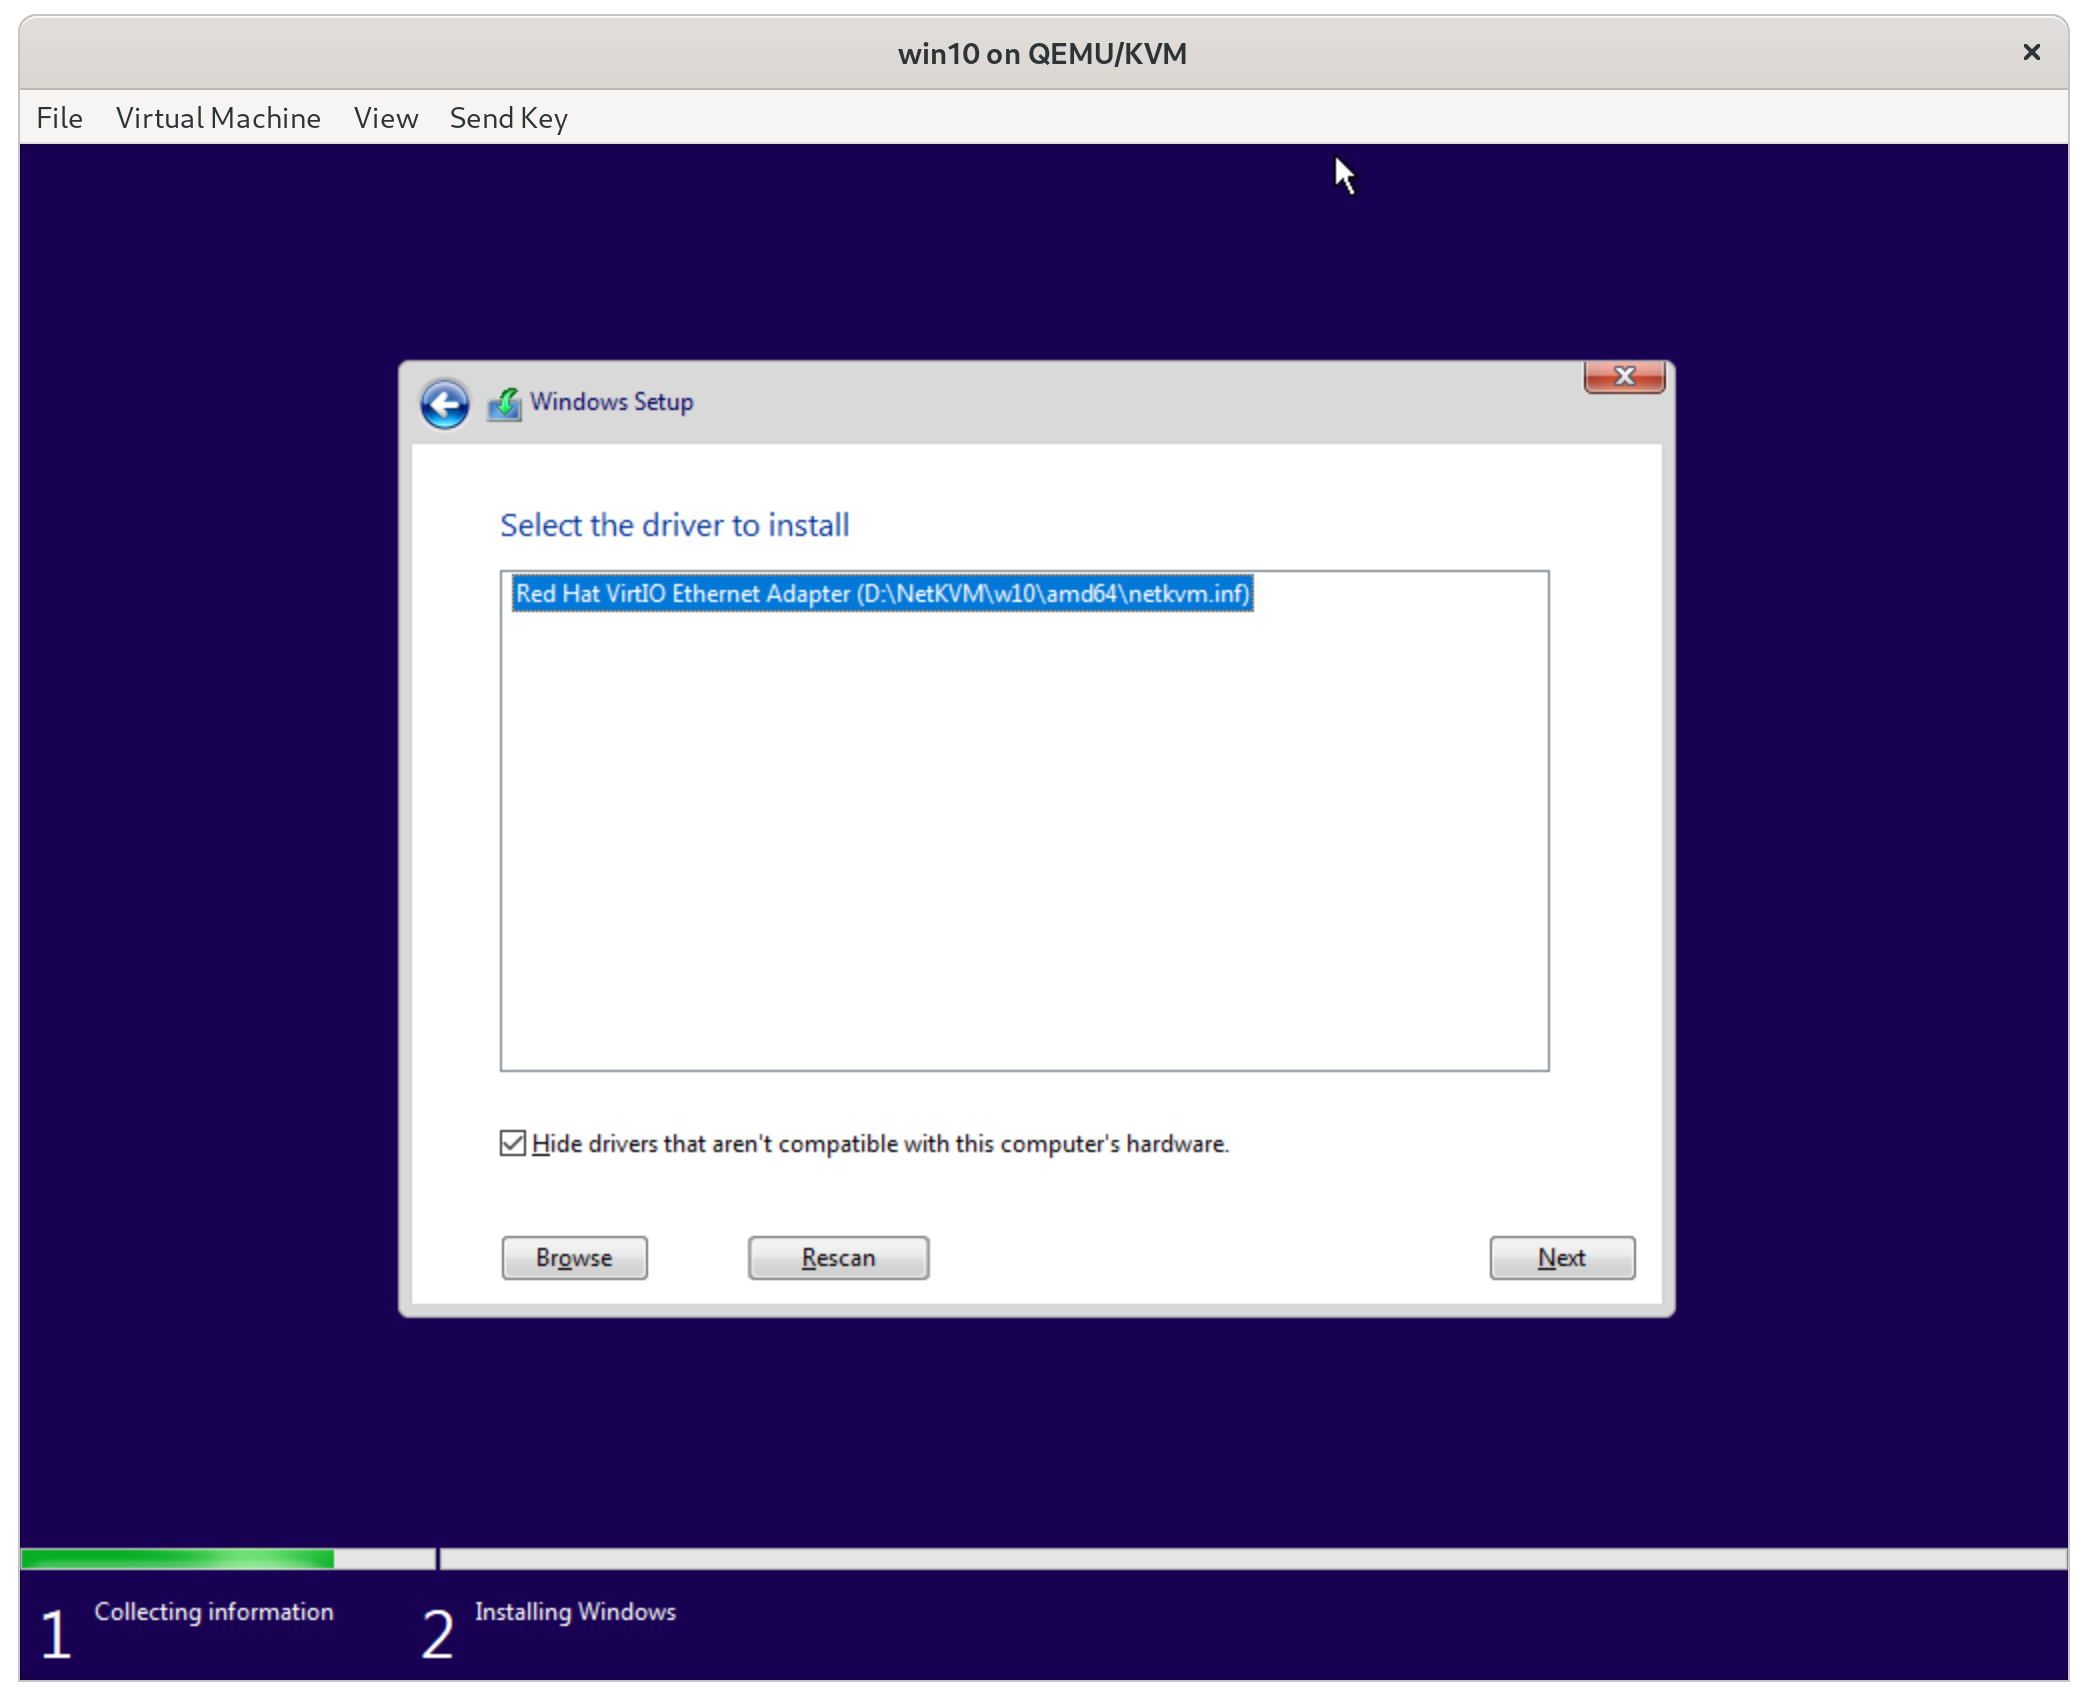Toggle hiding incompatible drivers
Viewport: 2088px width, 1700px height.
[513, 1143]
